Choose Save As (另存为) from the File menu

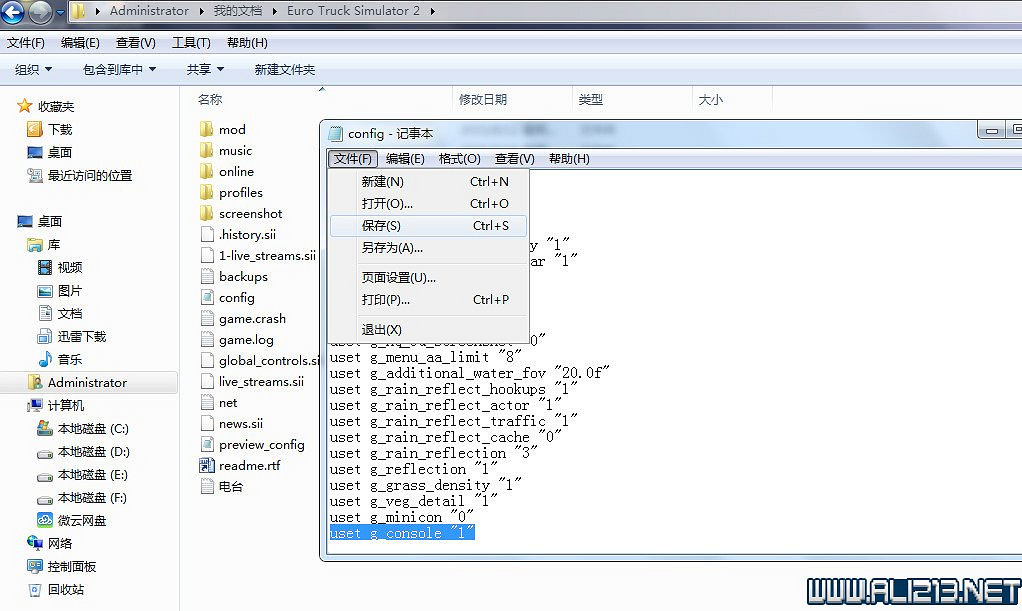pos(392,248)
